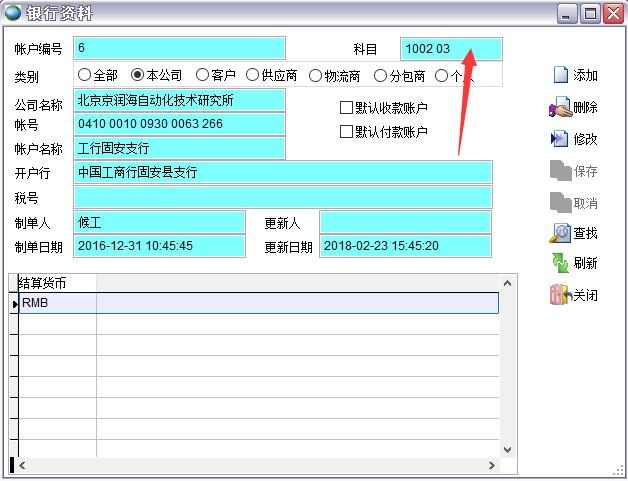Click the 税号 input field

284,197
